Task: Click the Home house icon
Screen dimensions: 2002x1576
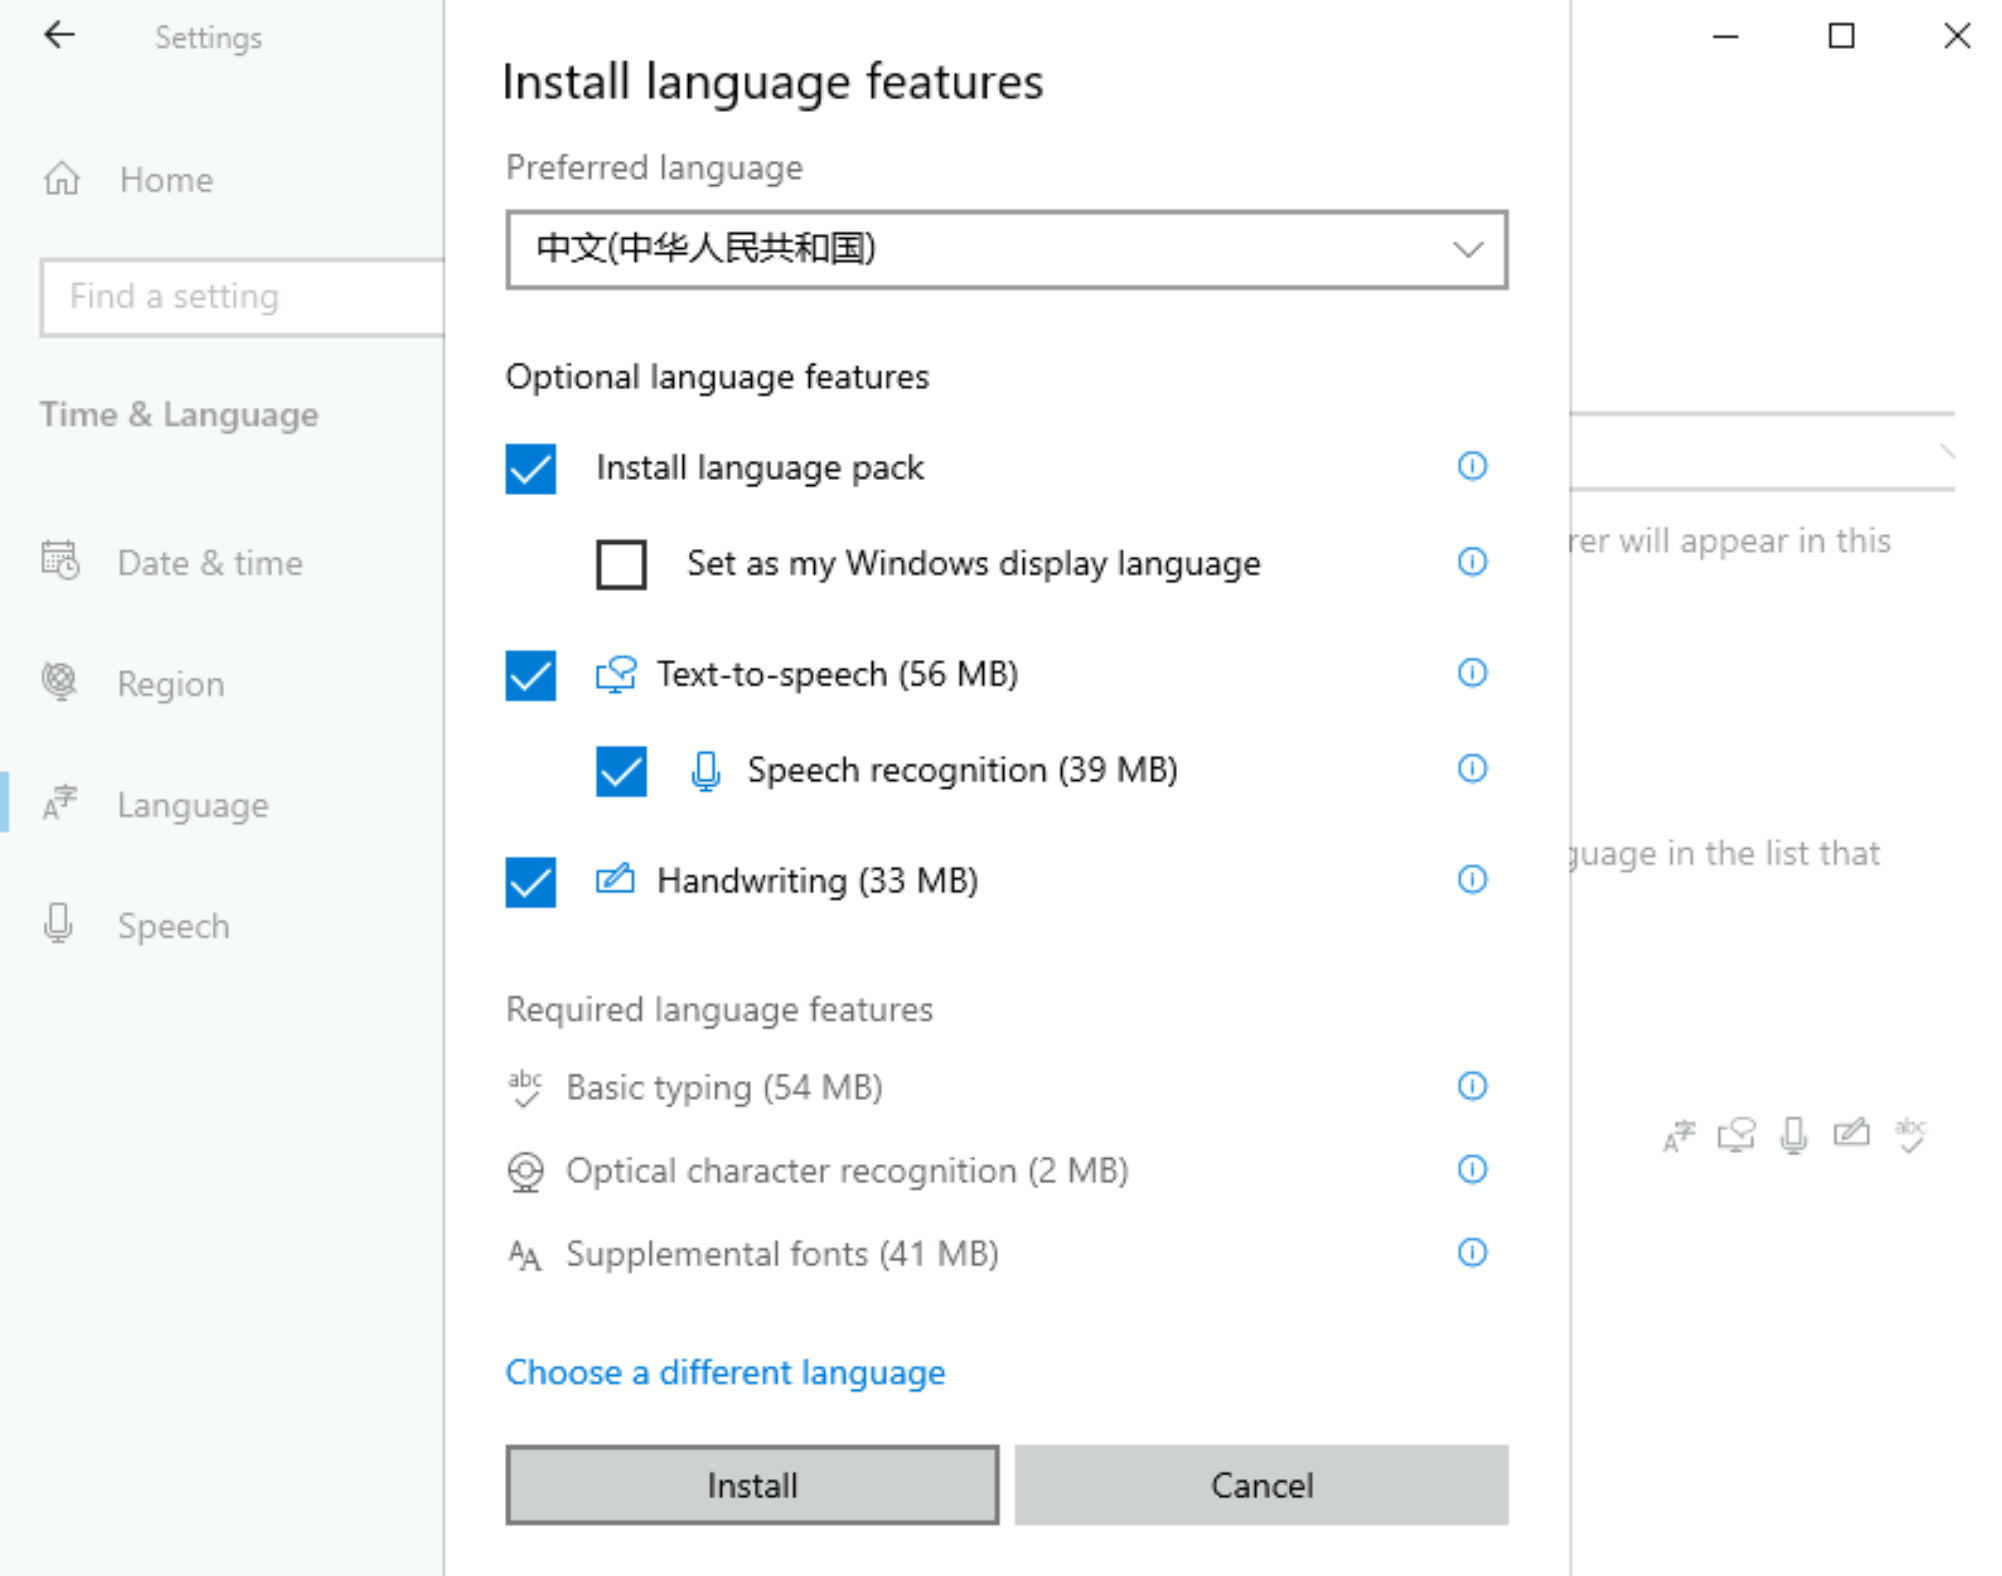Action: click(x=62, y=179)
